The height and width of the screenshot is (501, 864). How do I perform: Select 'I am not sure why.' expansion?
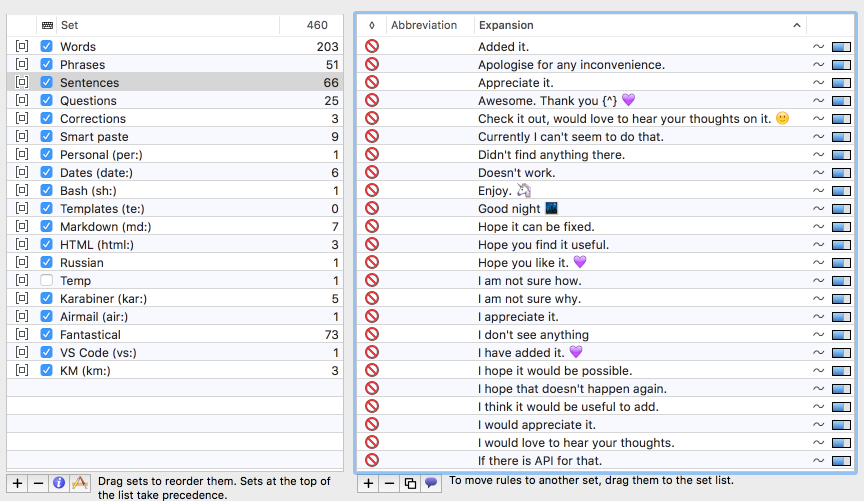pos(530,299)
